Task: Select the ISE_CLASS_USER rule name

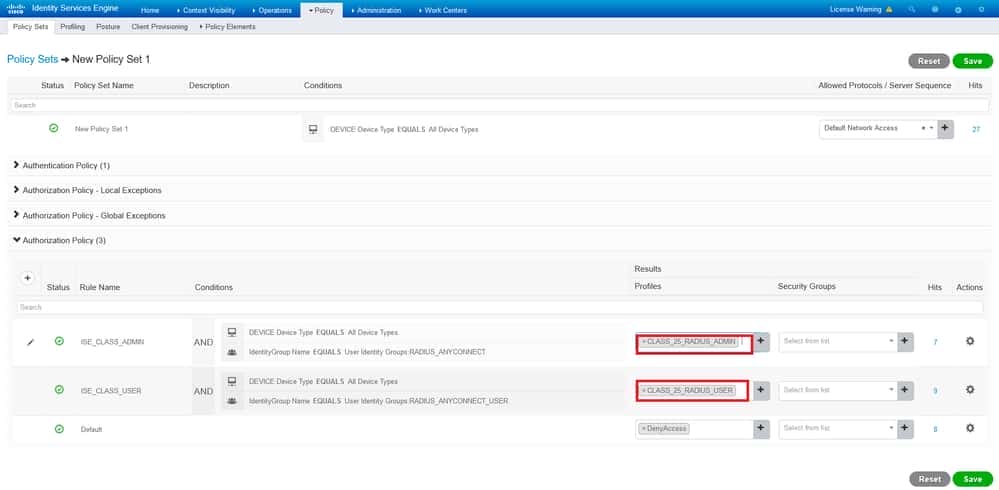Action: [x=111, y=391]
